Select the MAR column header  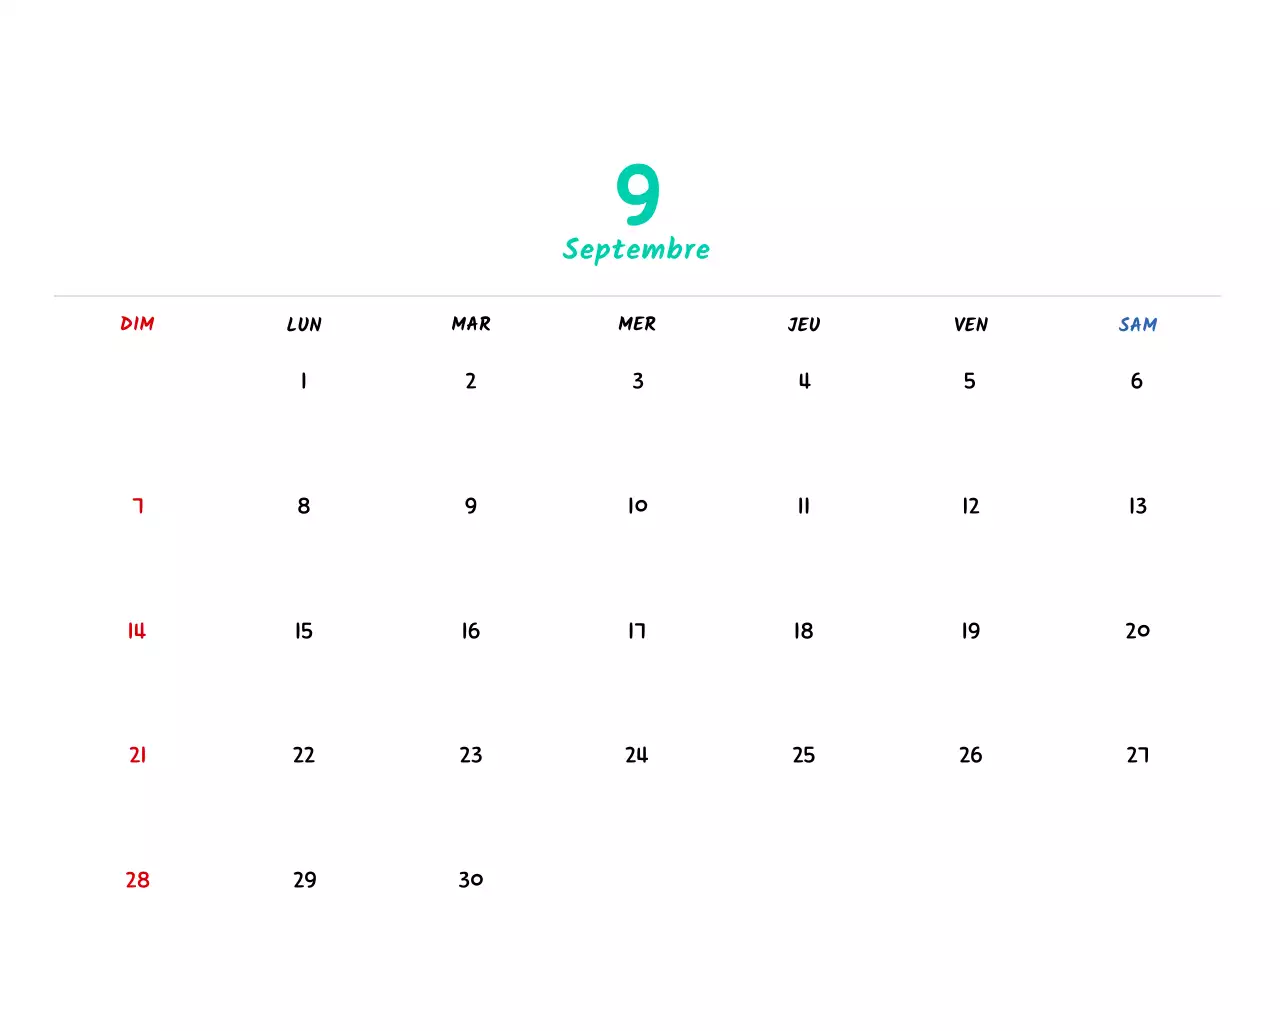pyautogui.click(x=470, y=324)
